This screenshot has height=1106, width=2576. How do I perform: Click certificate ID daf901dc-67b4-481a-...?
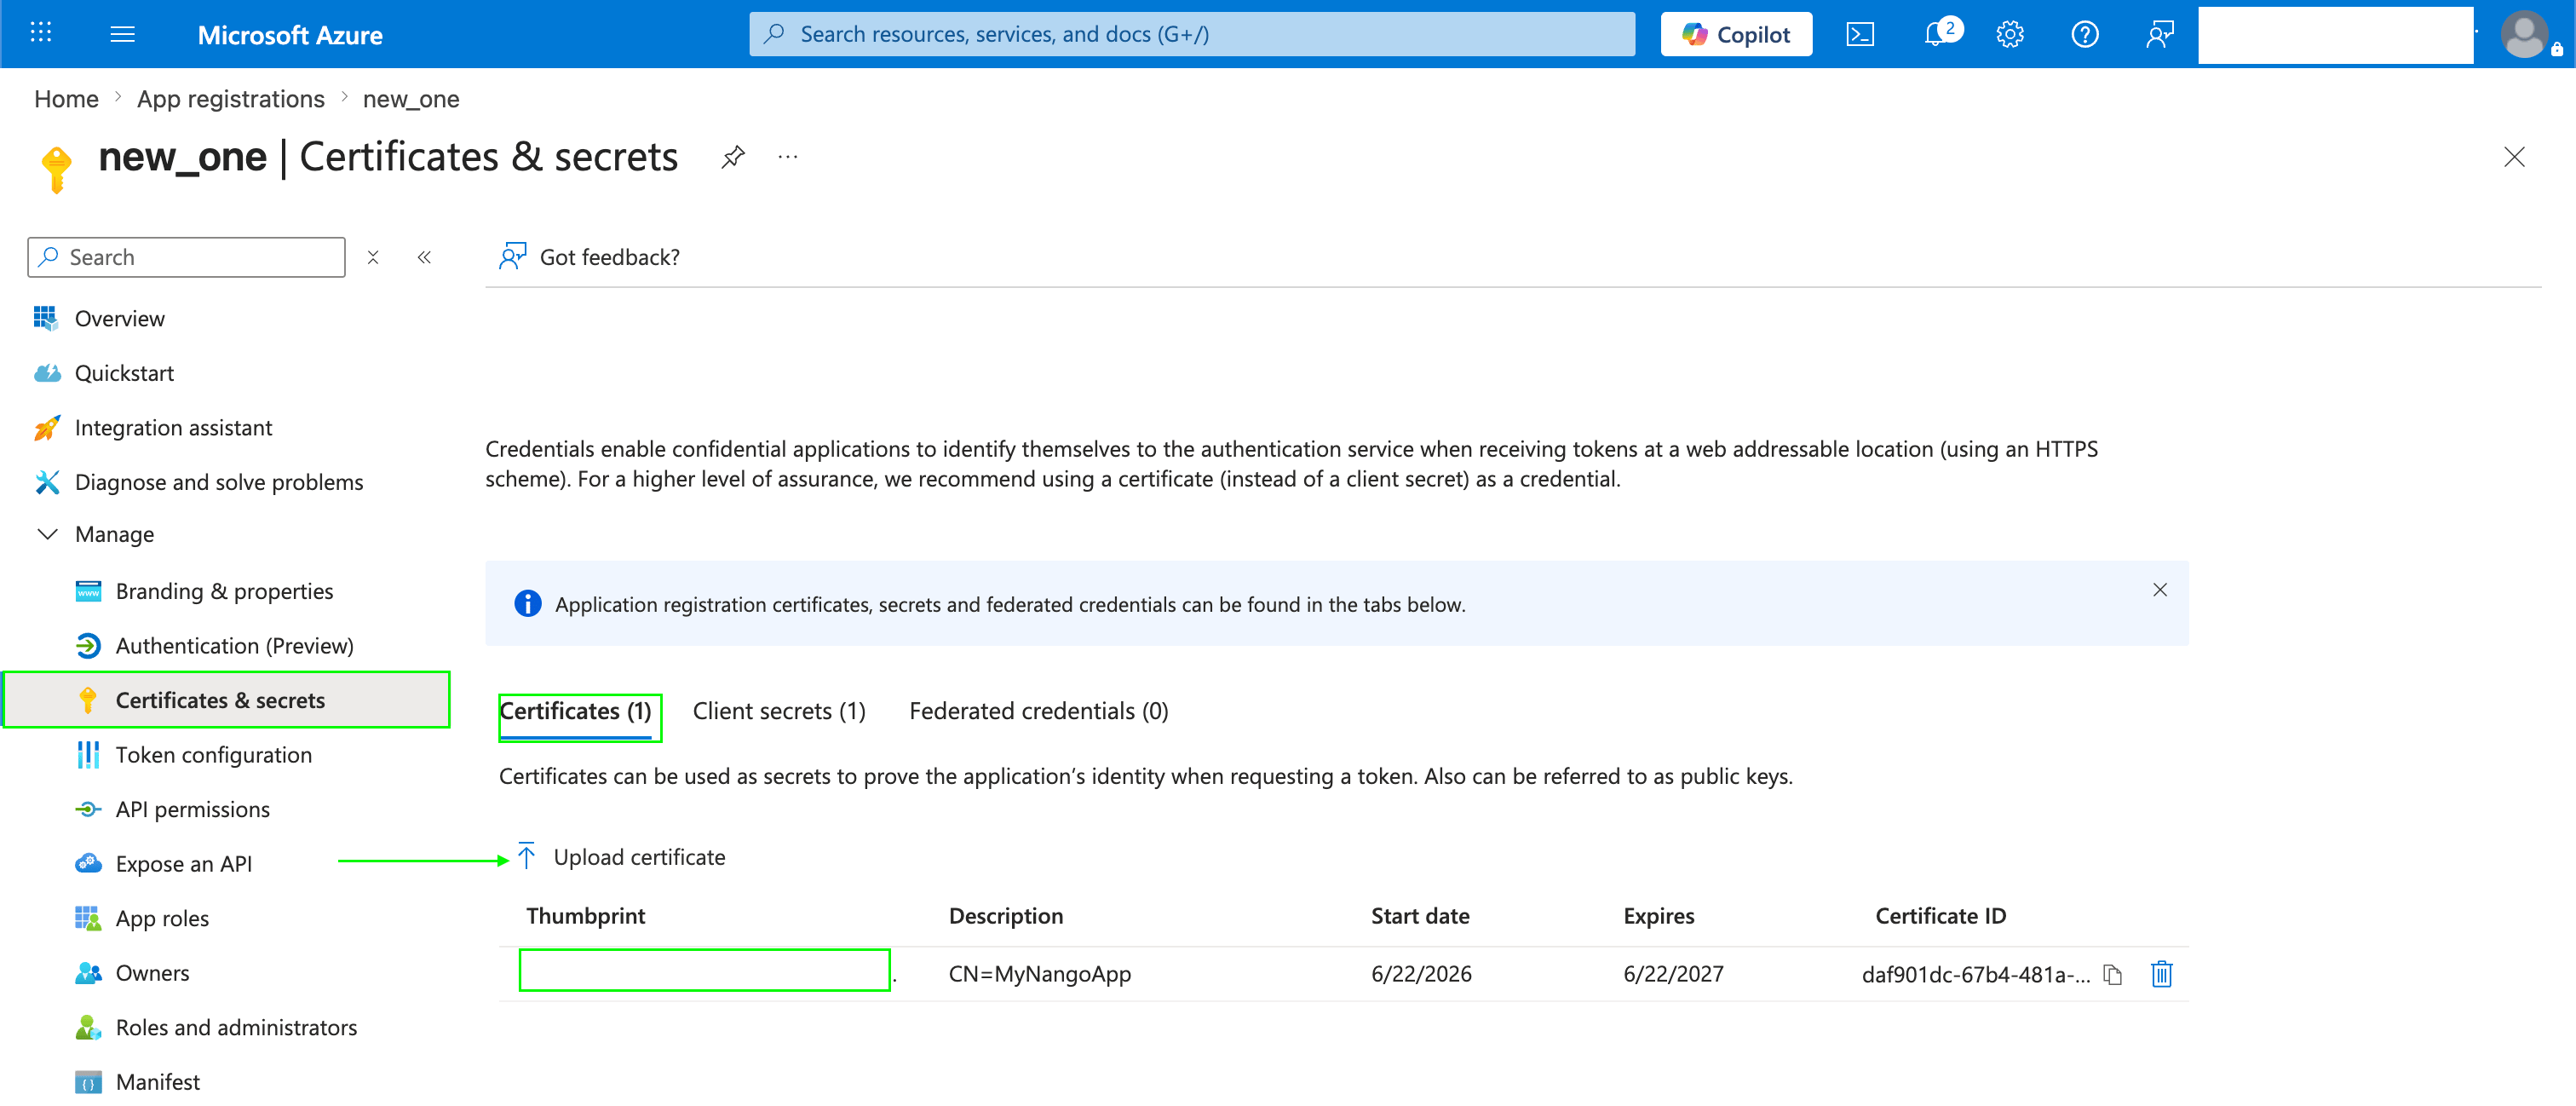(1975, 974)
